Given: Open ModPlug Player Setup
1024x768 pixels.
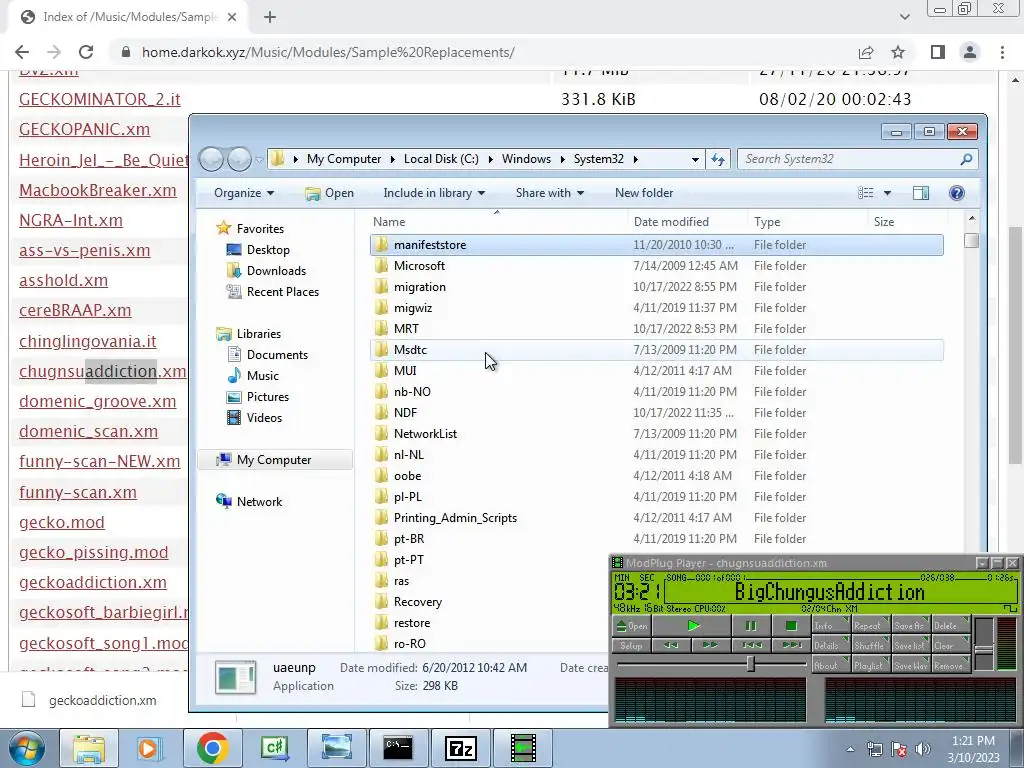Looking at the screenshot, I should pyautogui.click(x=631, y=645).
